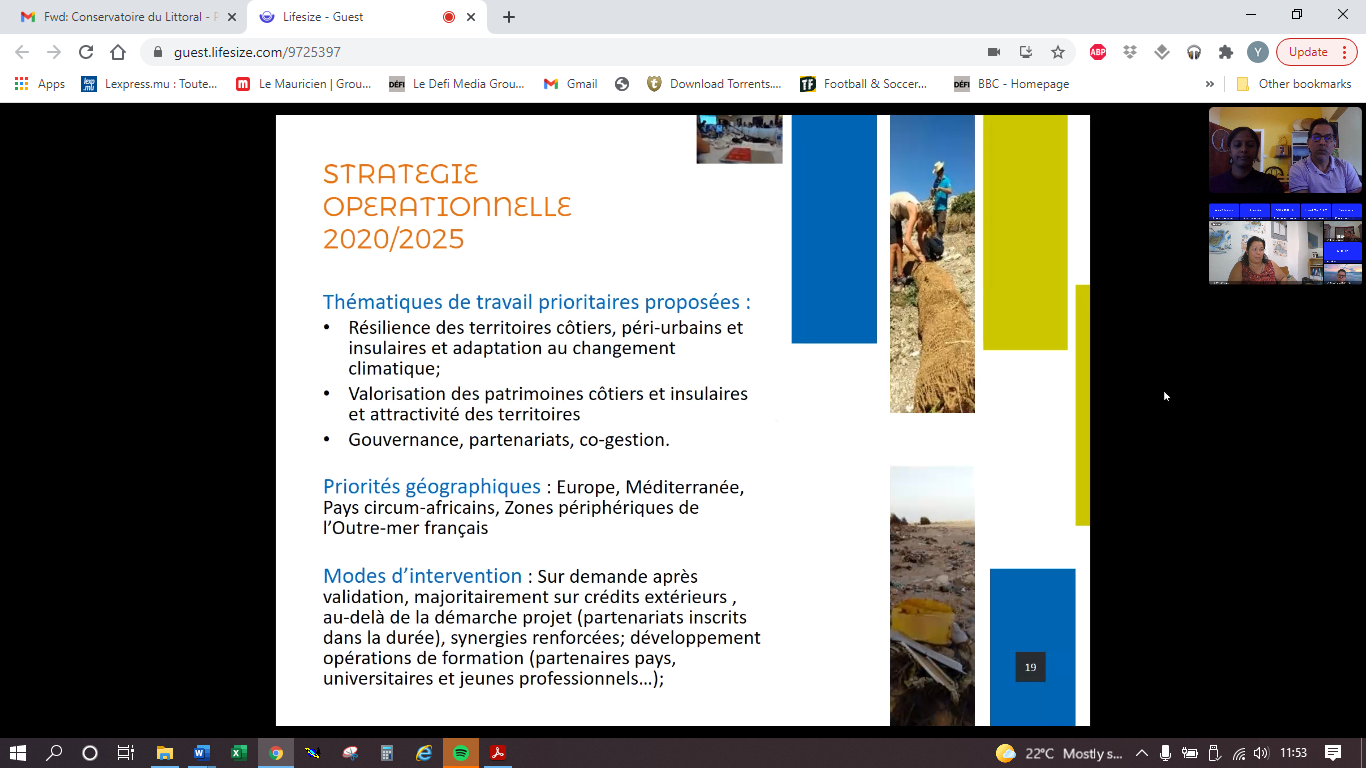Viewport: 1366px width, 768px height.
Task: Select the top participant video thumbnail
Action: pos(1285,150)
